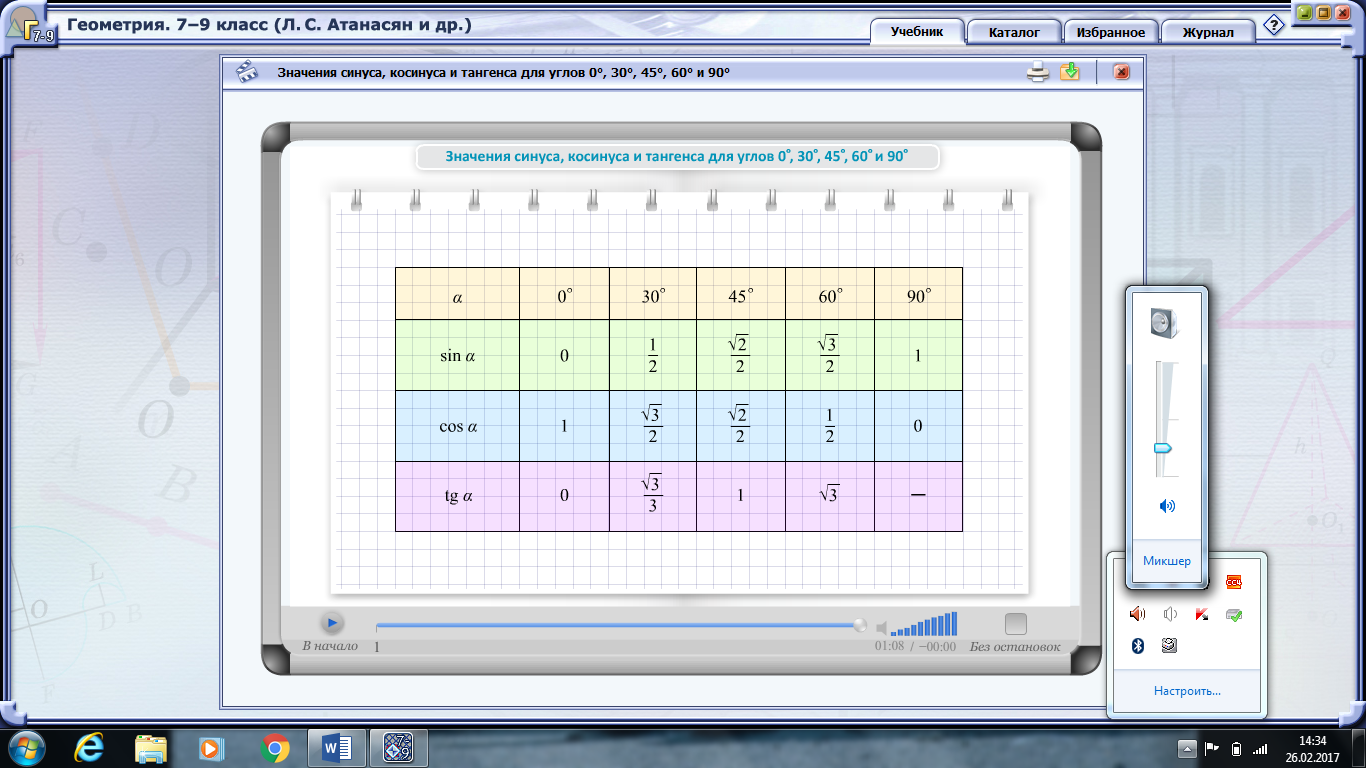Click the "В начало" label
1366x768 pixels.
pos(330,646)
